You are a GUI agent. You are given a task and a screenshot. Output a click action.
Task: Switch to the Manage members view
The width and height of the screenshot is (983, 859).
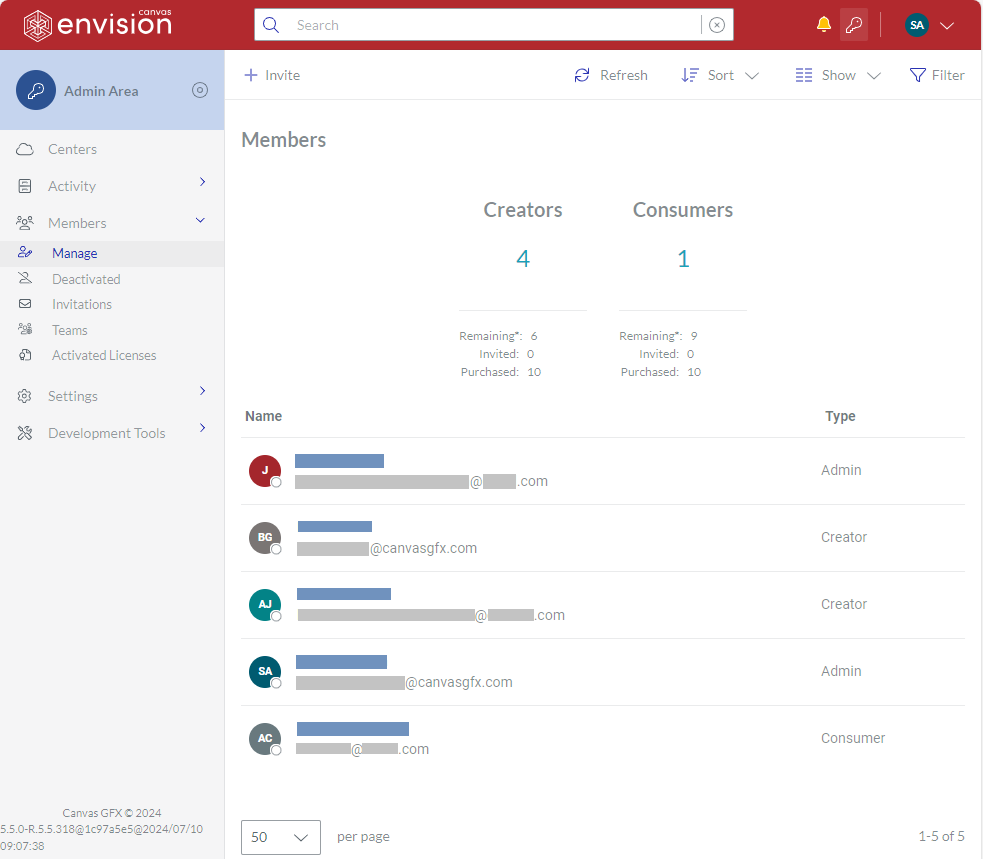click(x=75, y=253)
